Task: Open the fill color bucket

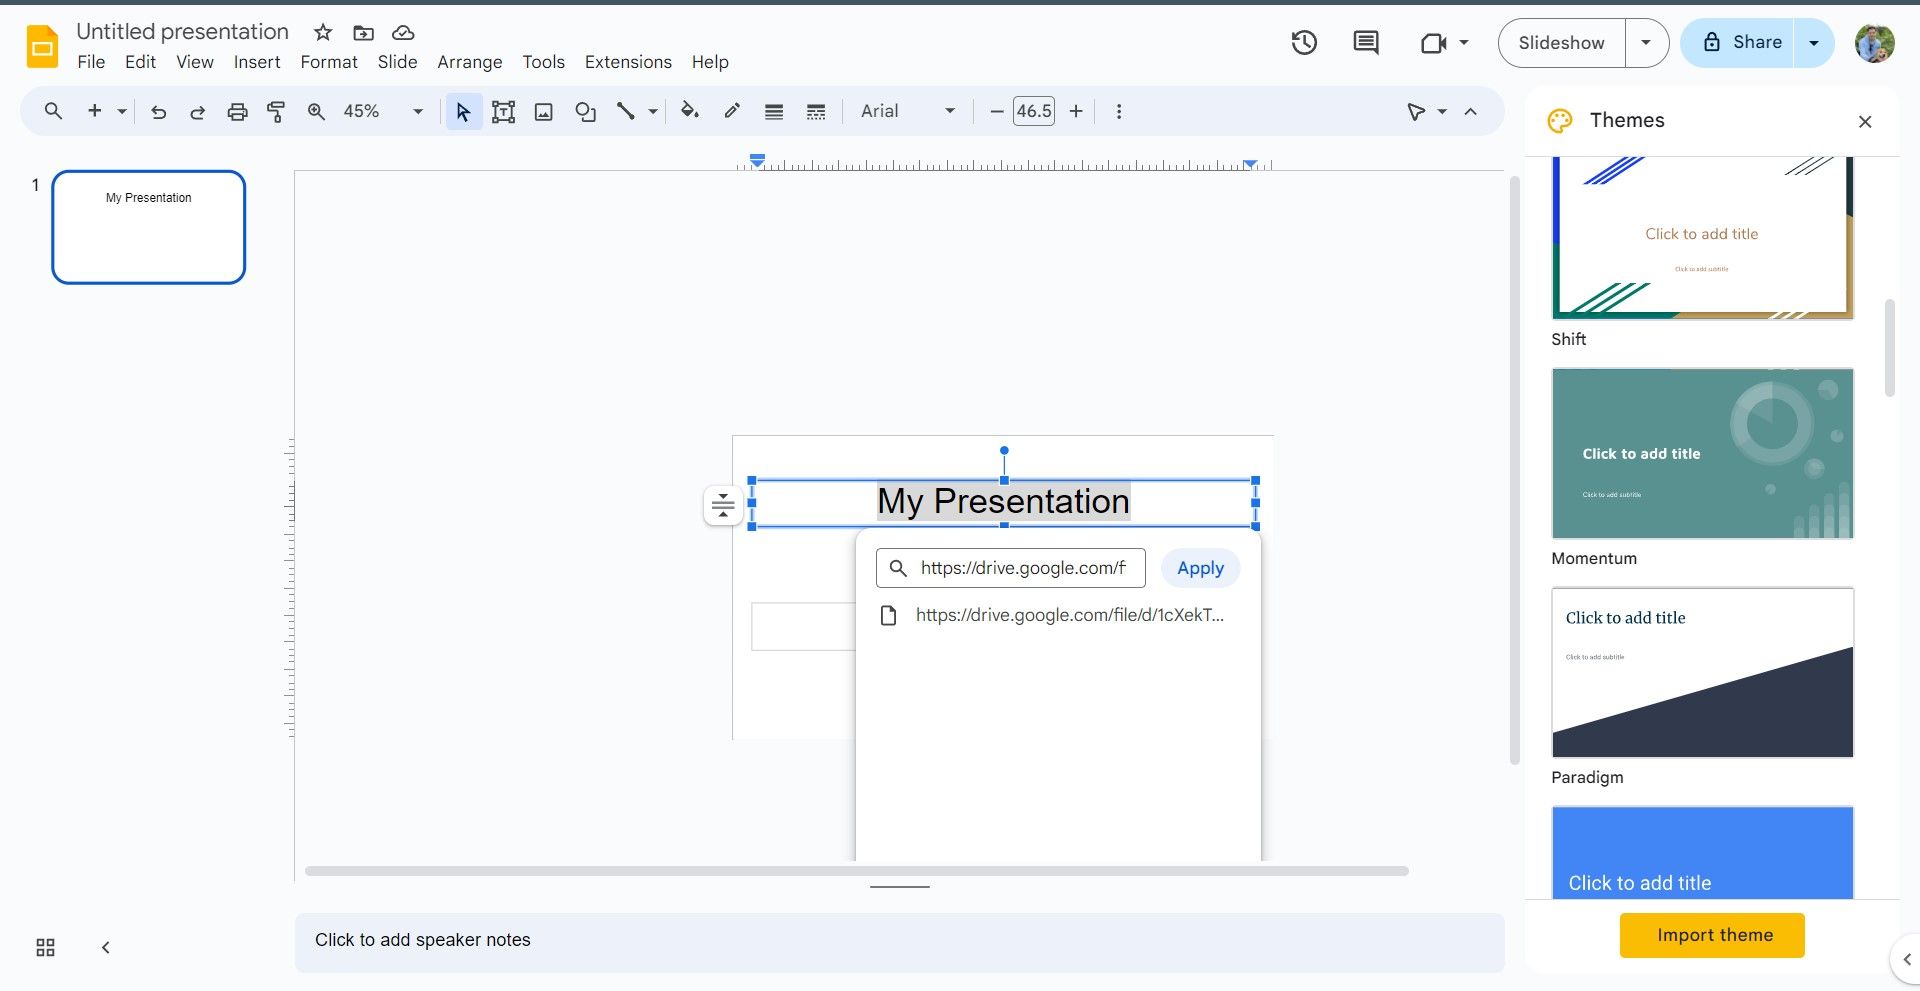Action: (689, 111)
